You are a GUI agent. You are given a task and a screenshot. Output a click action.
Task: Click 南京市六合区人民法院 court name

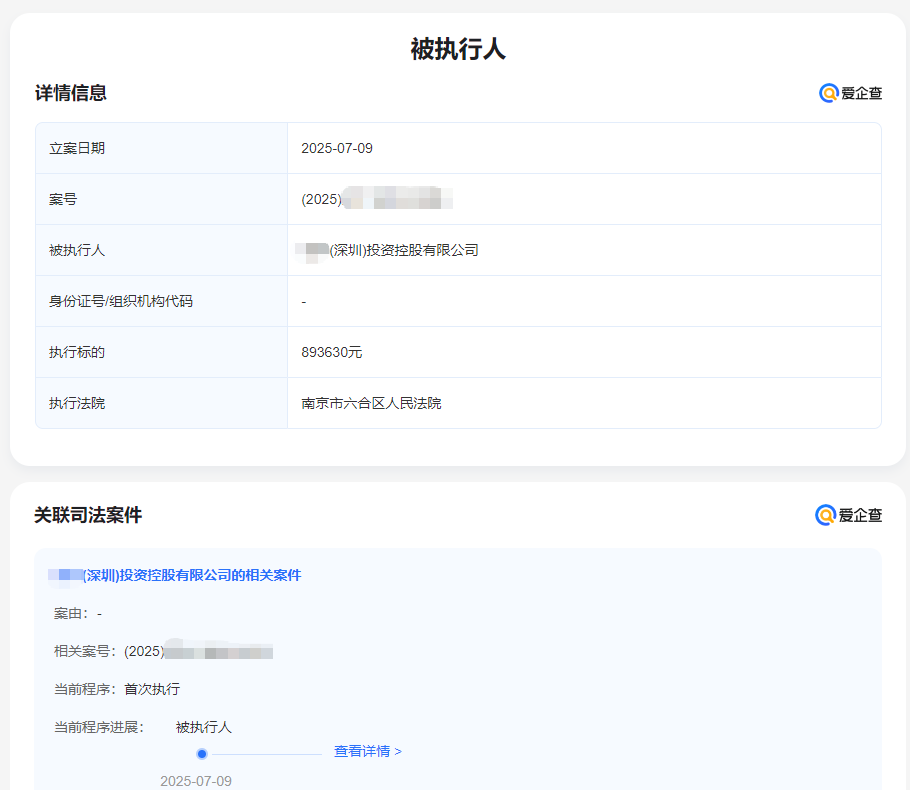[371, 403]
